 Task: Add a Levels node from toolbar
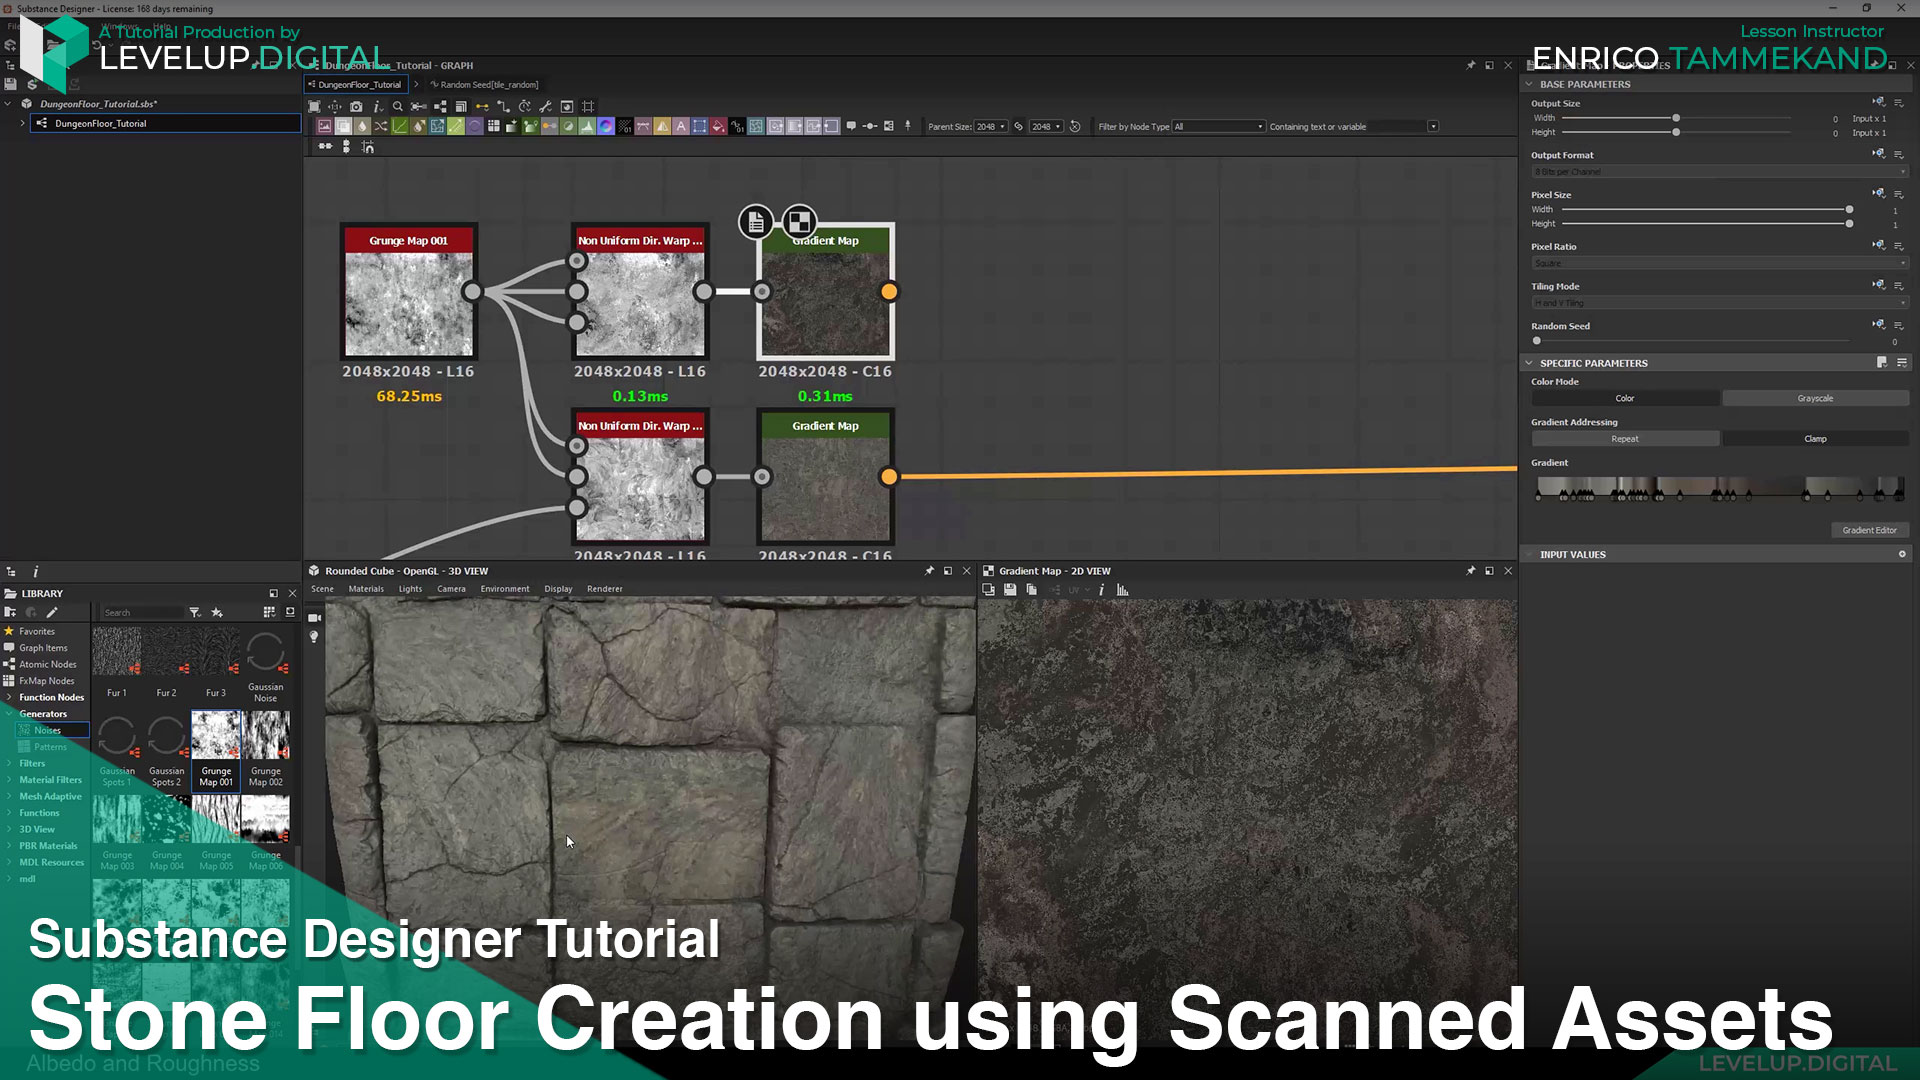(x=587, y=126)
